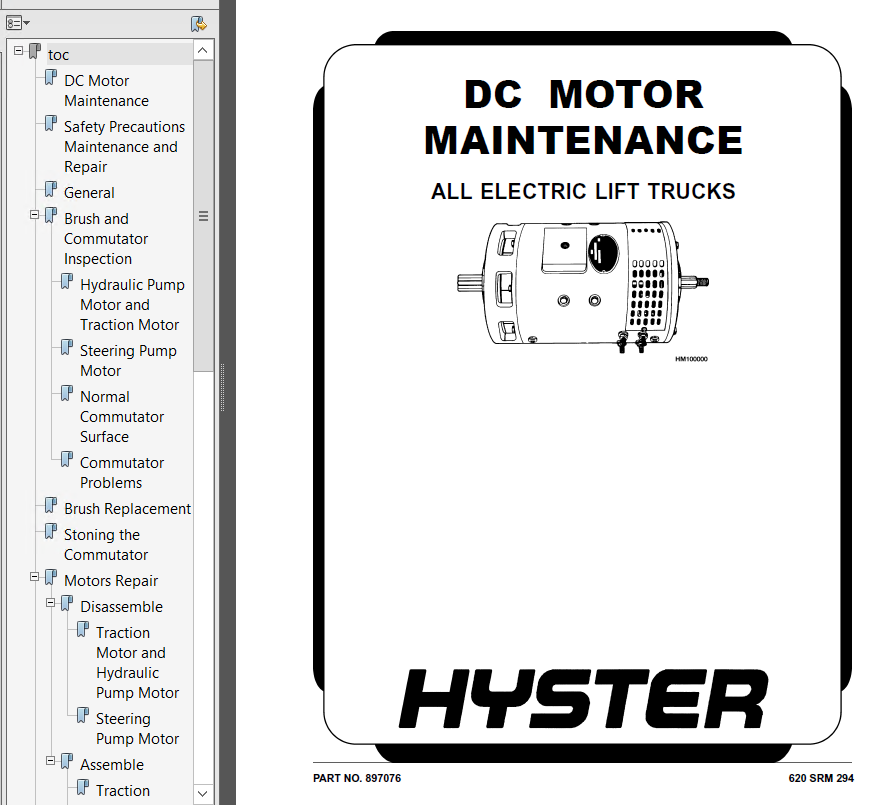Click the Commutator Problems bookmark icon
The image size is (890, 805).
pos(66,459)
